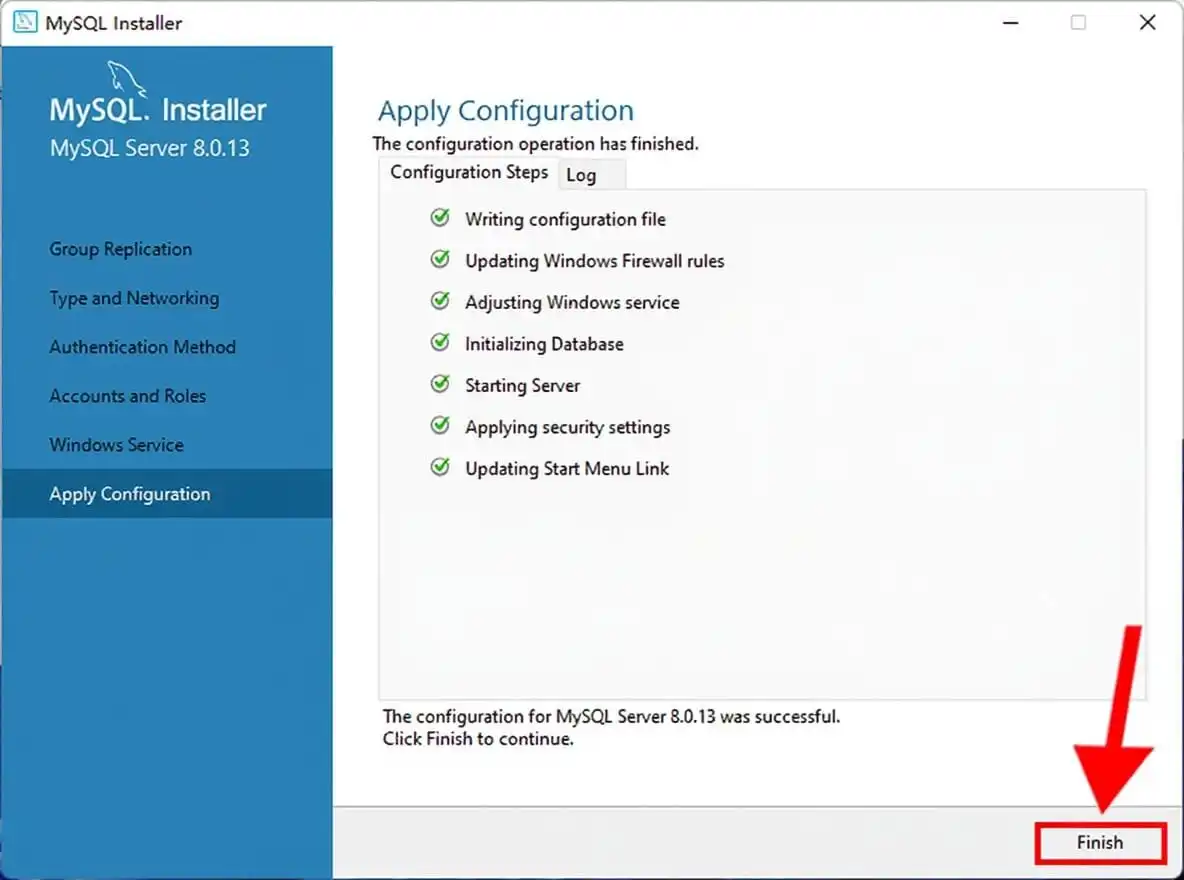Open Group Replication sidebar step
Image resolution: width=1184 pixels, height=880 pixels.
[121, 249]
